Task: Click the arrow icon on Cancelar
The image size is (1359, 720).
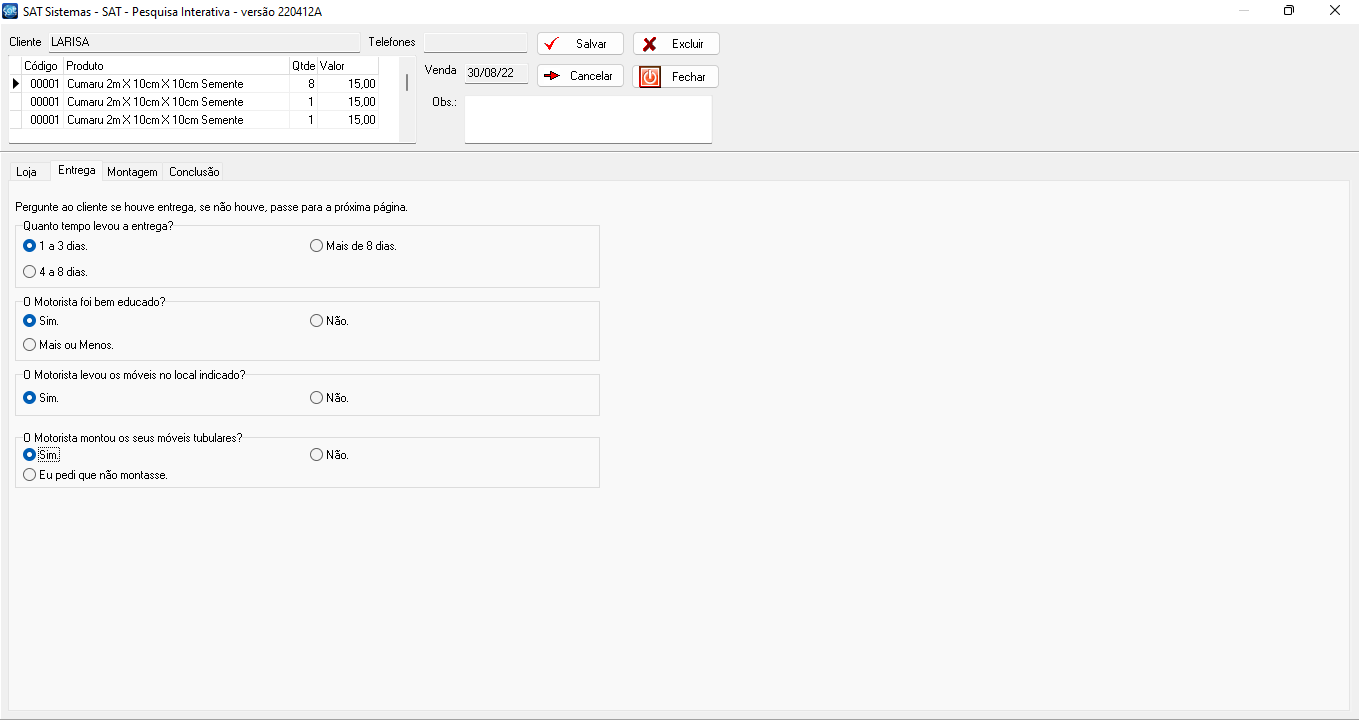Action: (551, 76)
